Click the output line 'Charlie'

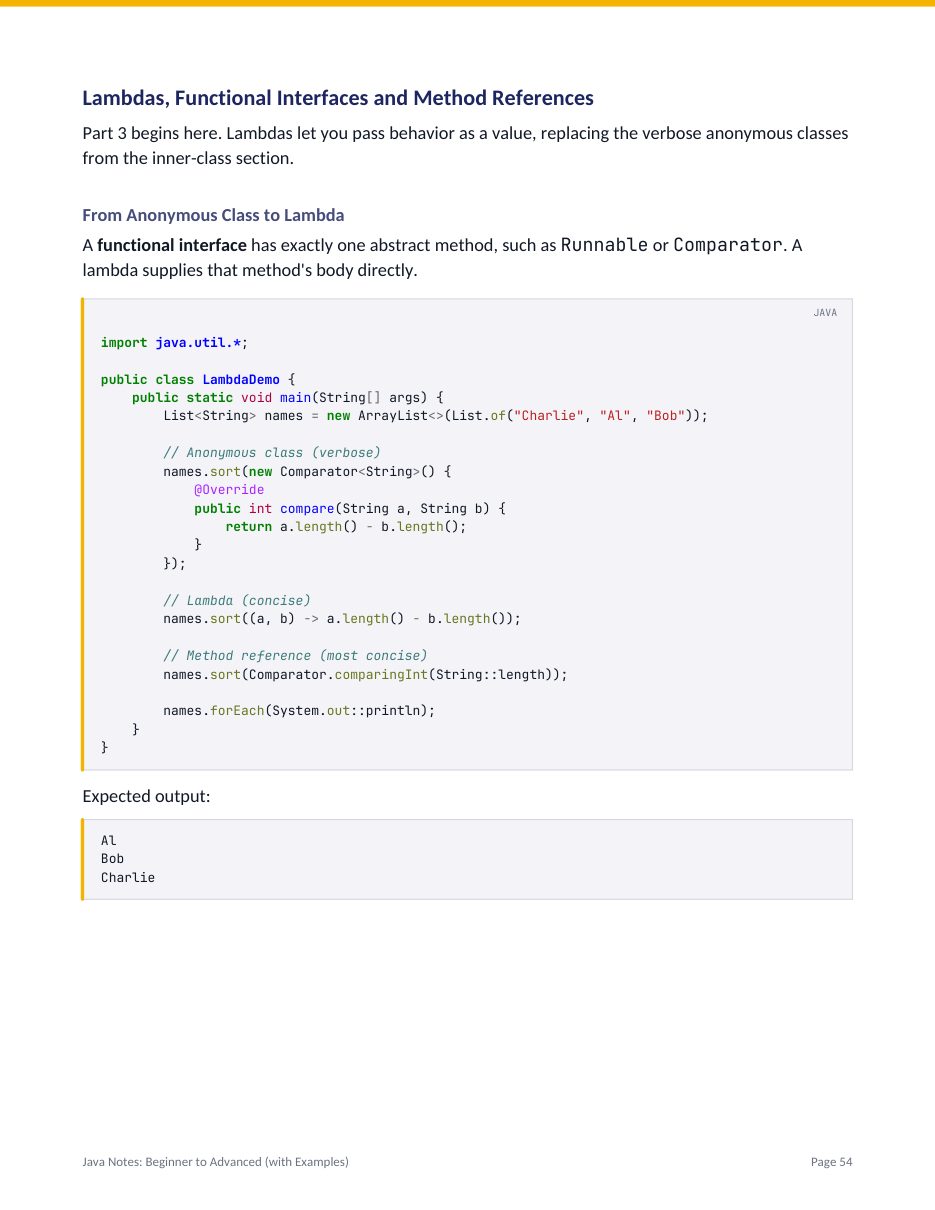(x=128, y=878)
